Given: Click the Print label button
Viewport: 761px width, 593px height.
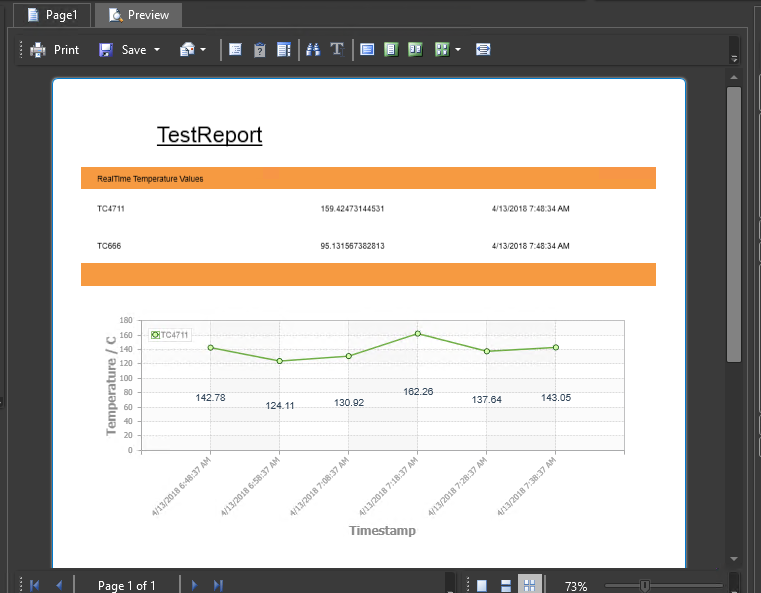Looking at the screenshot, I should 66,49.
